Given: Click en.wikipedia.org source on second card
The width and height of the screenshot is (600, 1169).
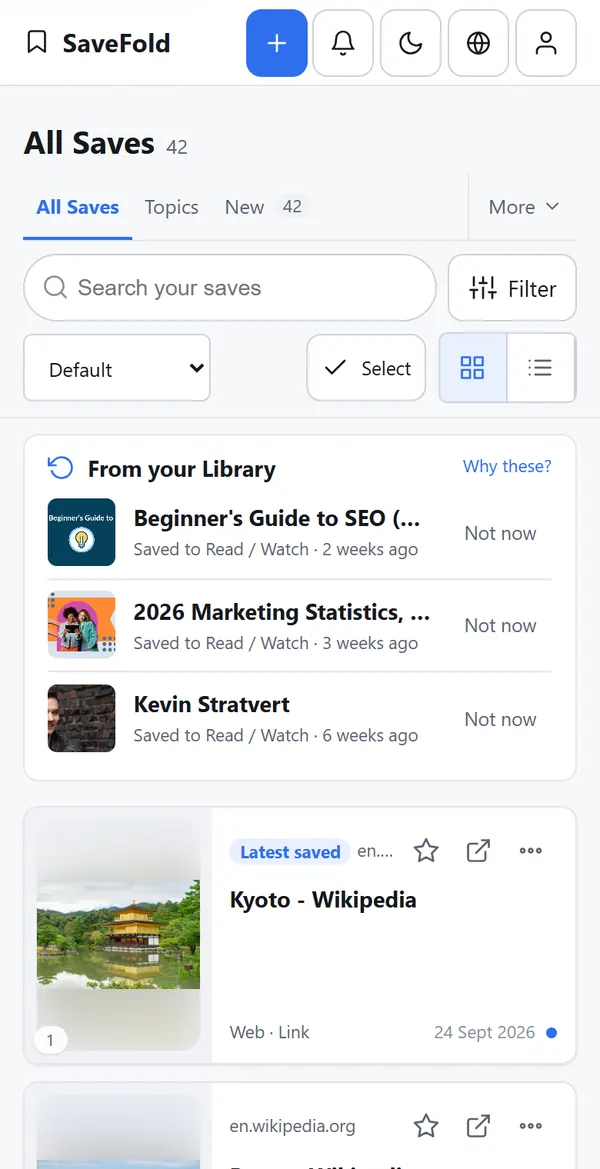Looking at the screenshot, I should 292,1127.
